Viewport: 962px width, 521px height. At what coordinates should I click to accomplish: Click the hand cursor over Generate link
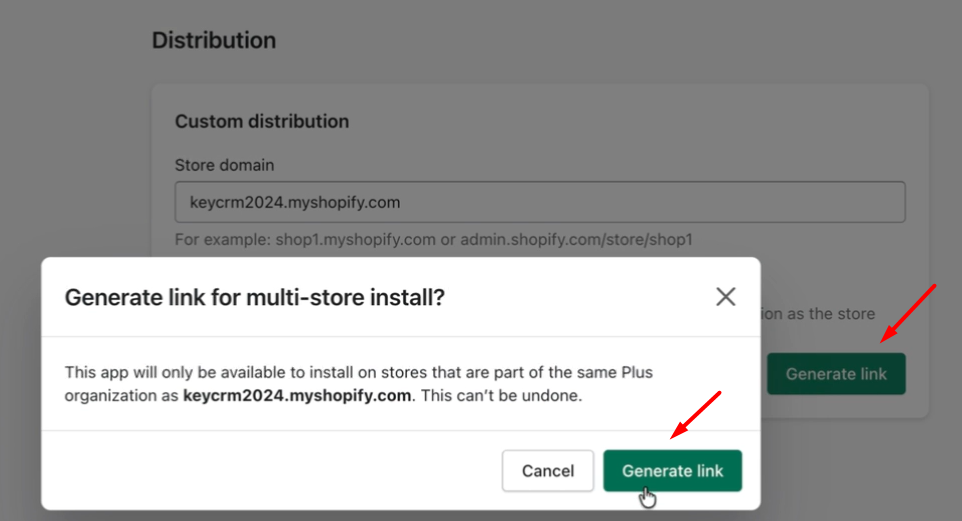tap(648, 496)
